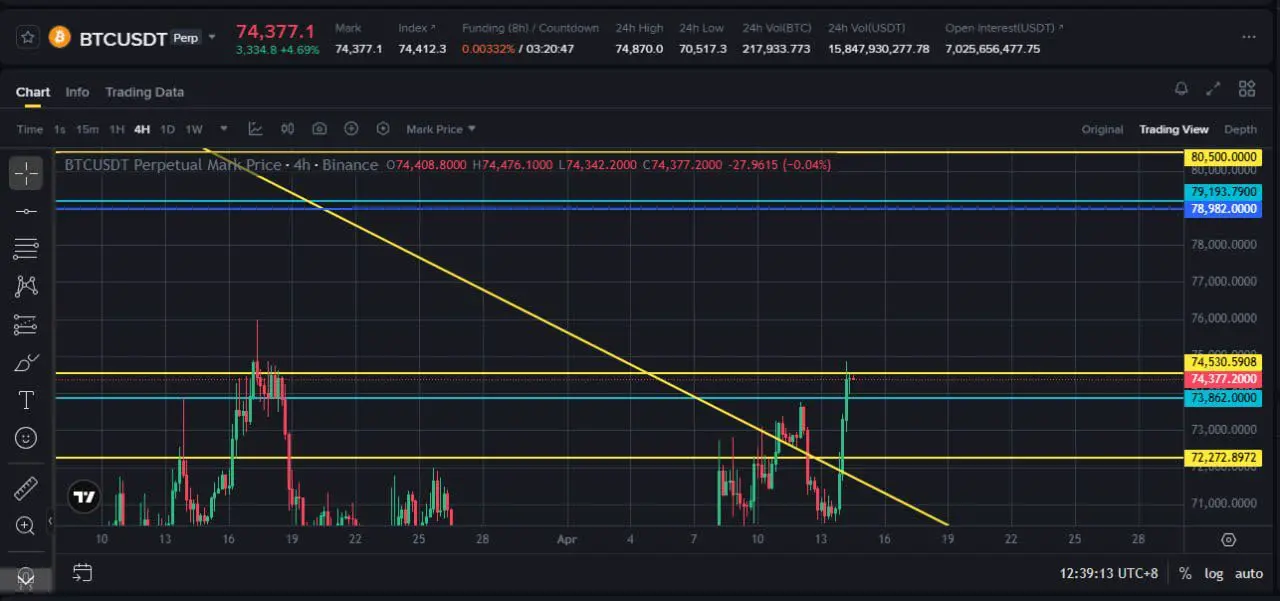Click the 73,862.0000 cyan line price label
Viewport: 1280px width, 601px height.
tap(1224, 398)
